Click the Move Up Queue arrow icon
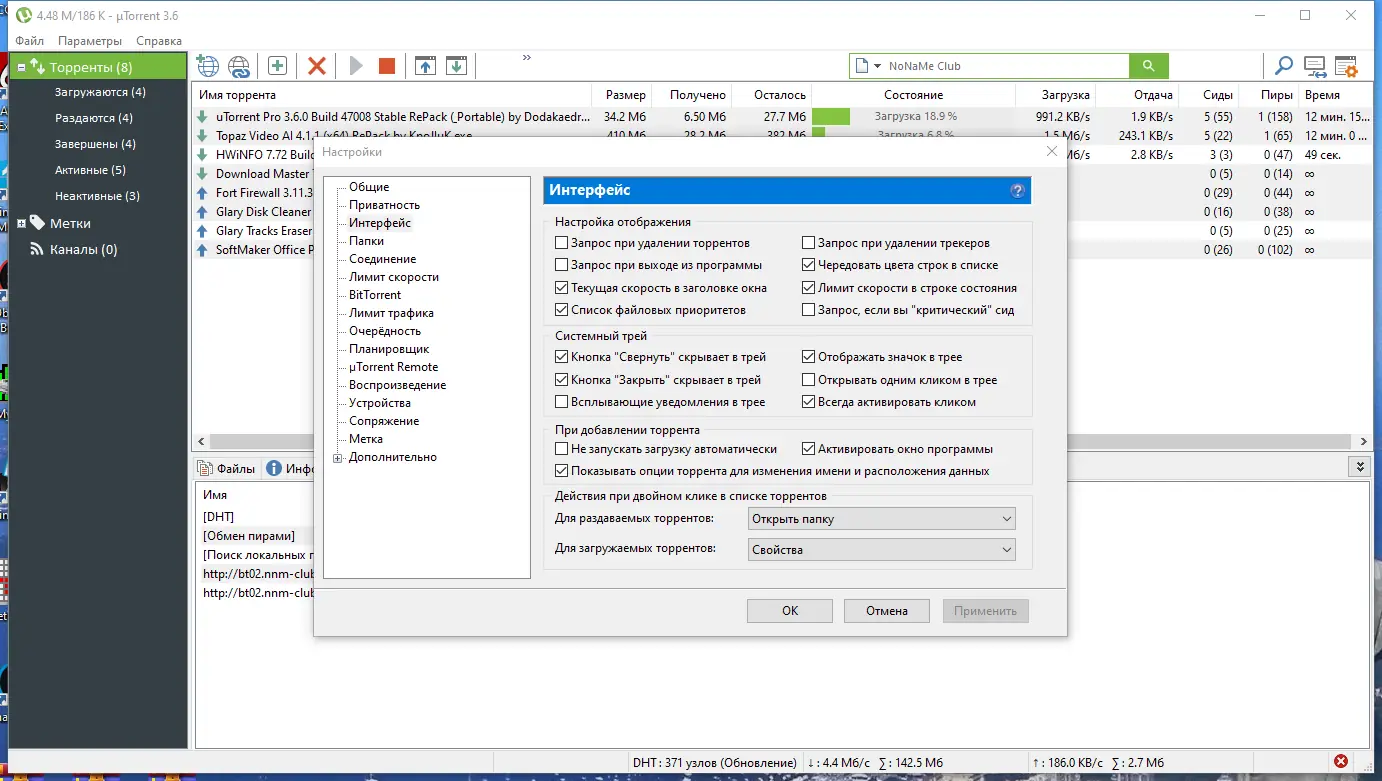Viewport: 1382px width, 781px height. click(425, 66)
